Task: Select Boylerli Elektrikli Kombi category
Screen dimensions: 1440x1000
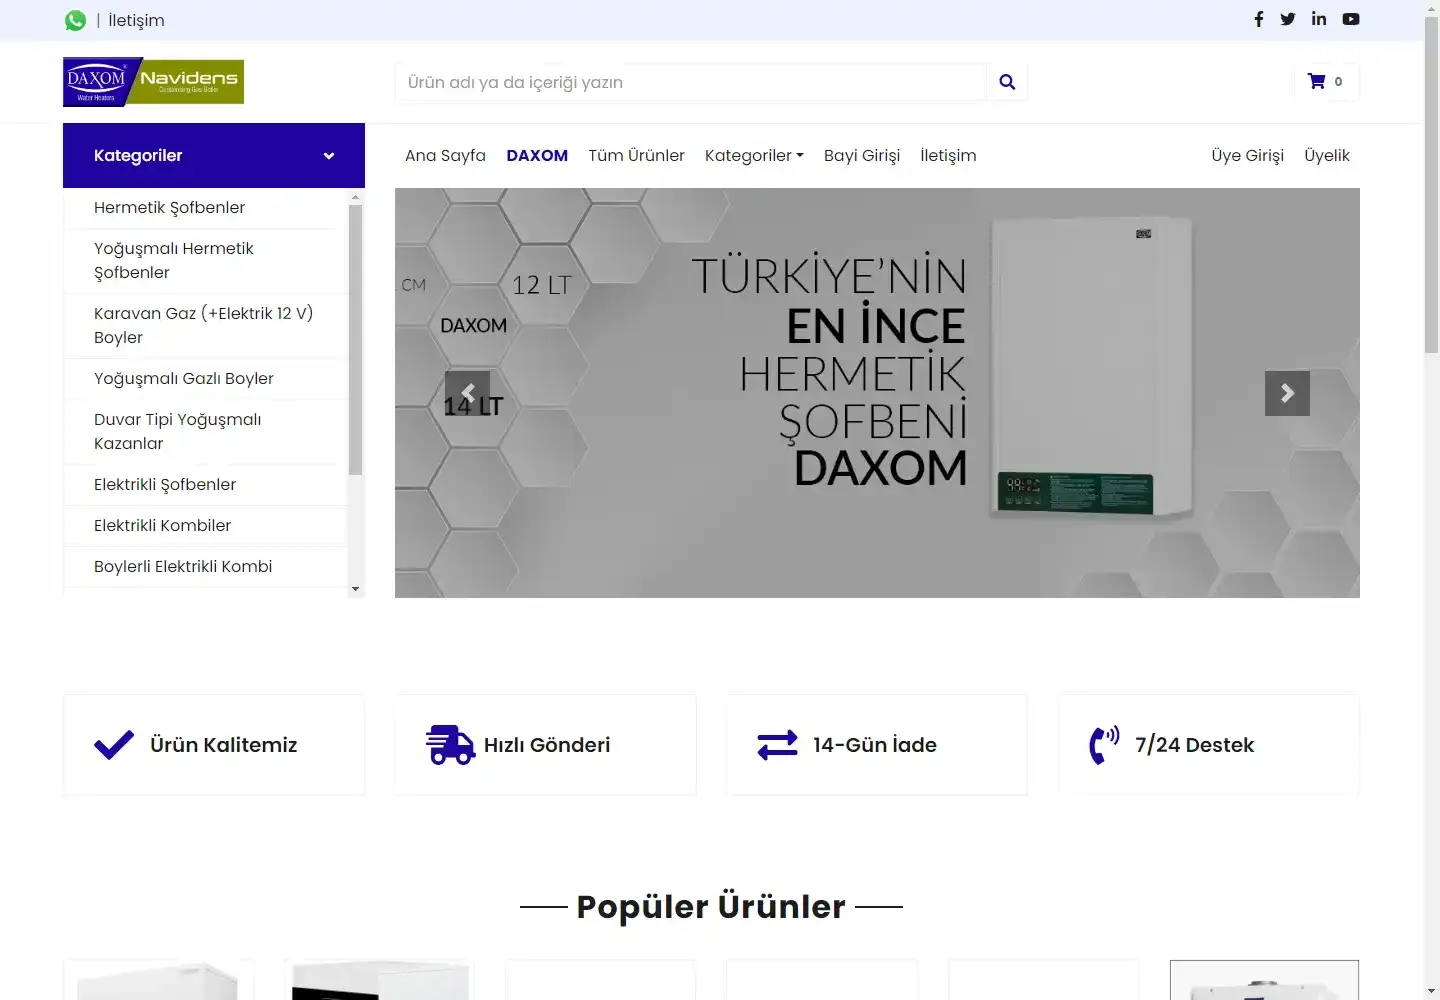Action: pos(205,567)
